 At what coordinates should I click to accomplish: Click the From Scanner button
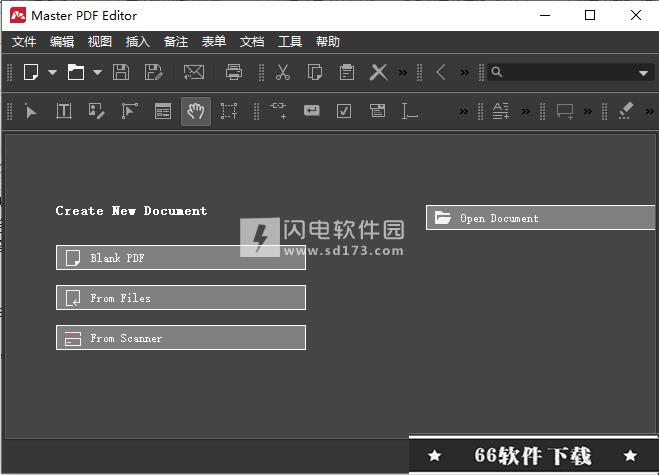point(181,338)
